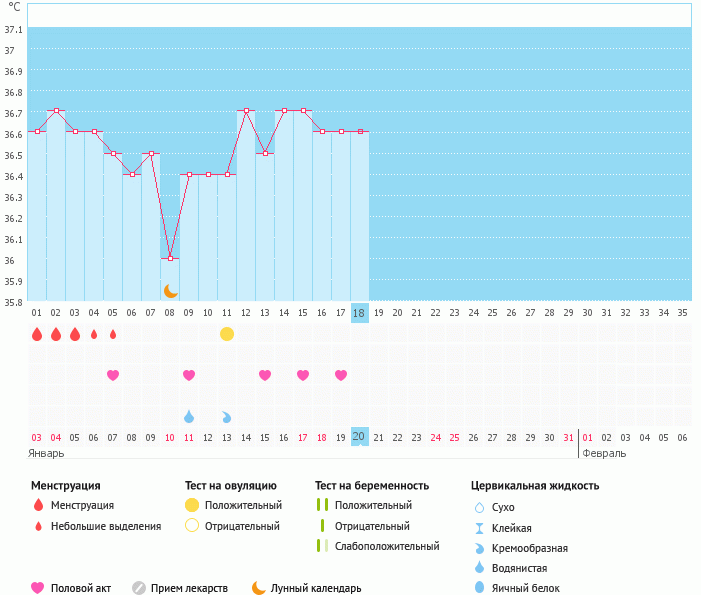This screenshot has width=701, height=595.
Task: Select the 36.0 temperature point on day 08
Action: coord(170,258)
